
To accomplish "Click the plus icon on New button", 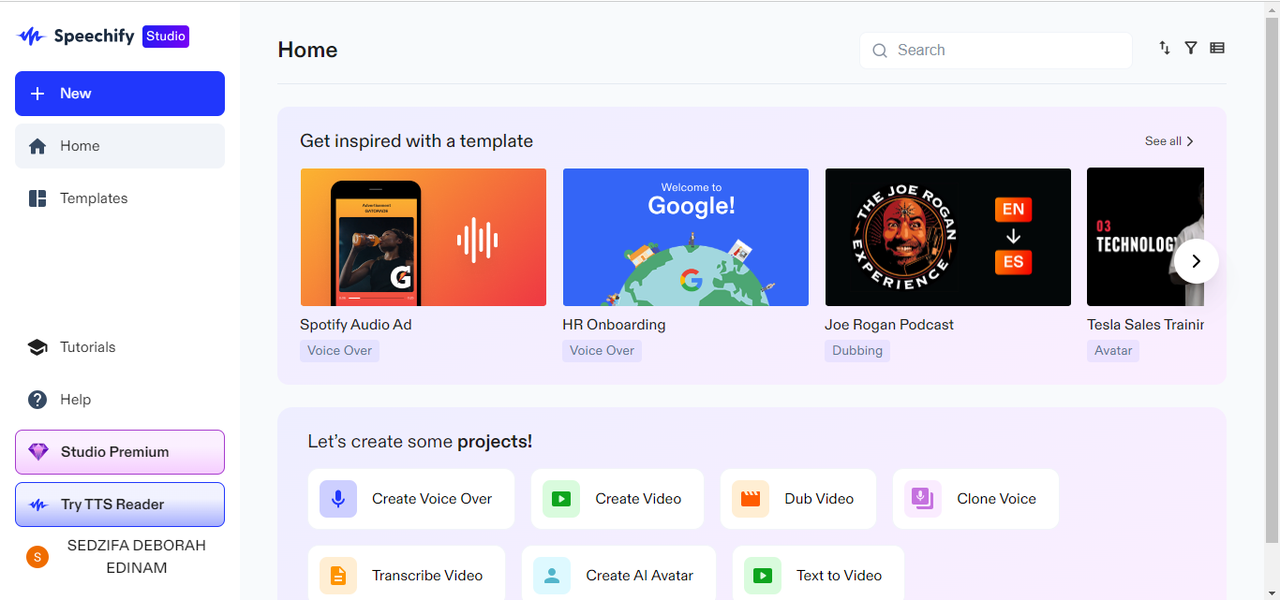I will click(37, 93).
